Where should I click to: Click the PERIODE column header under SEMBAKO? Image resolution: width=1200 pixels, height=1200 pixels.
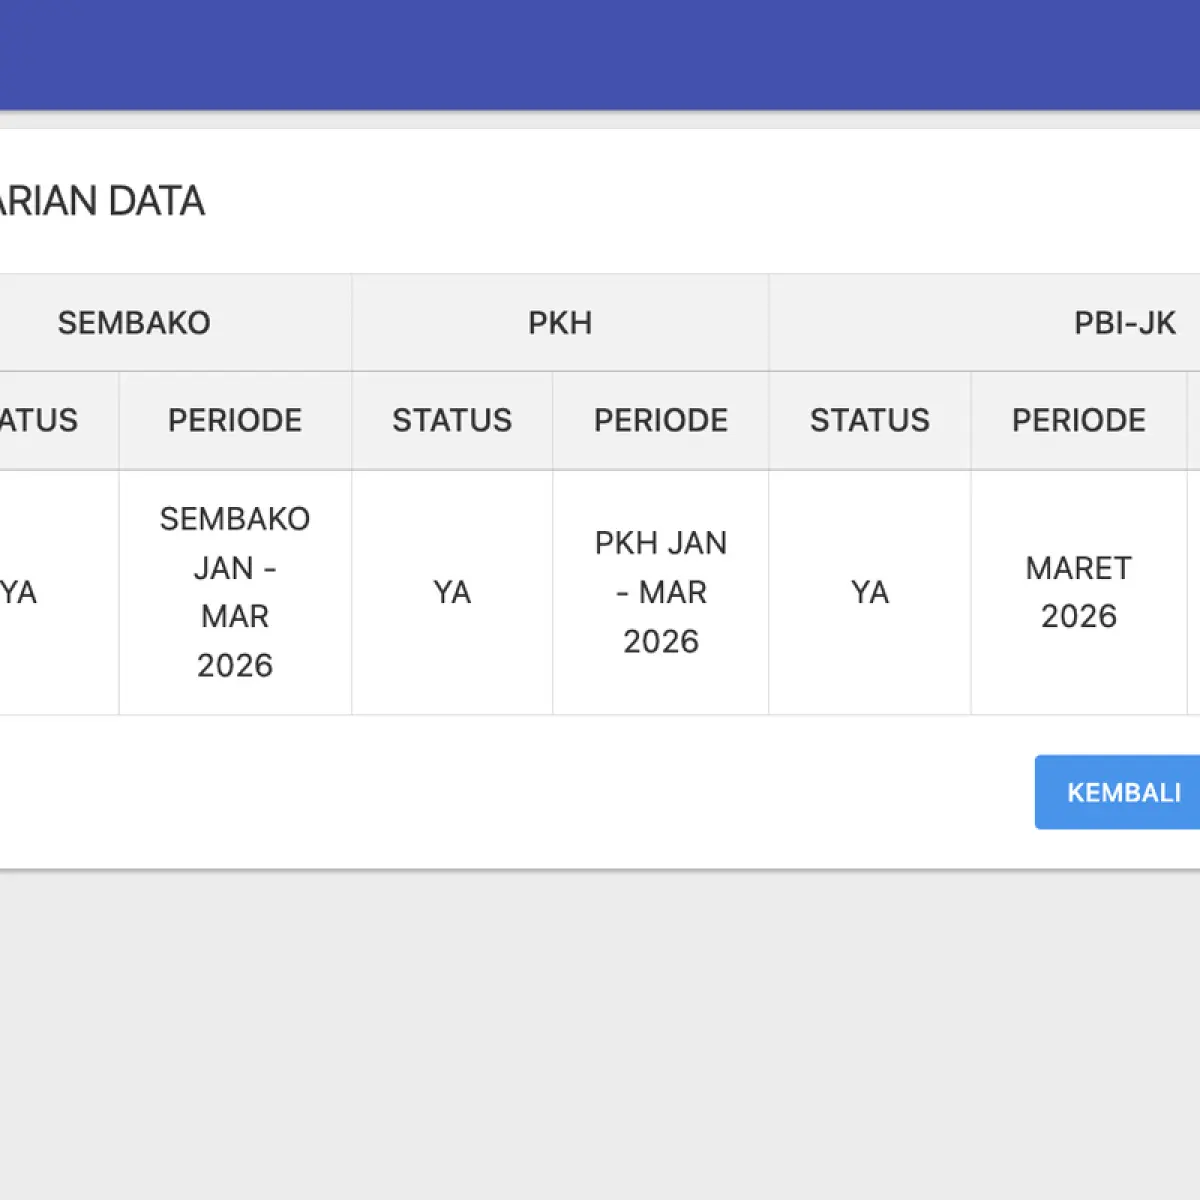(x=235, y=420)
